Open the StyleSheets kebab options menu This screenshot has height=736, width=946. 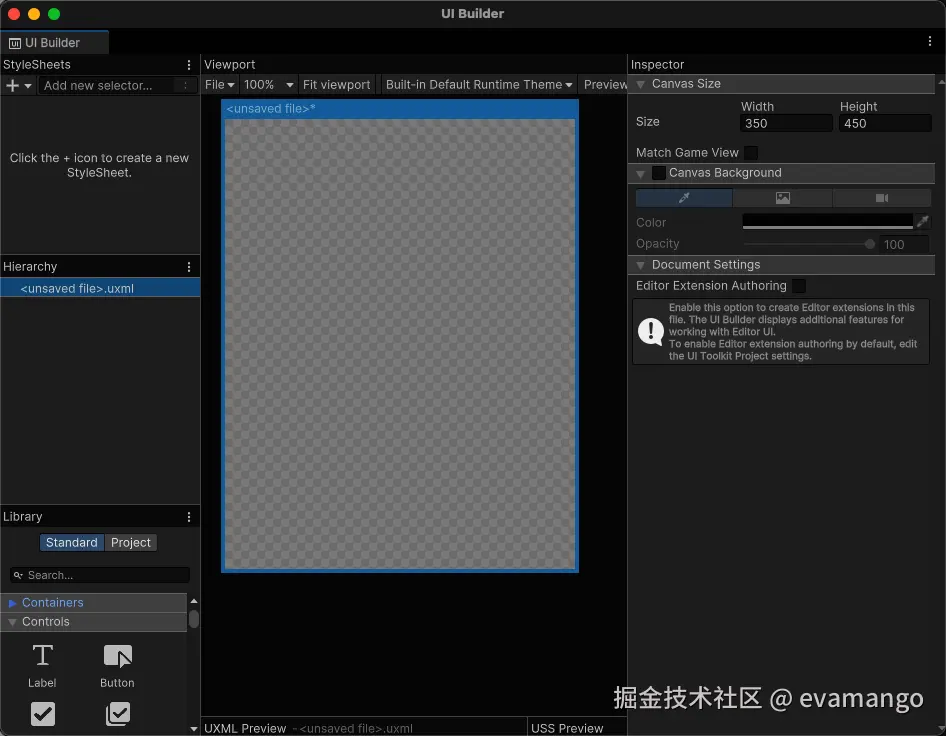pyautogui.click(x=189, y=65)
